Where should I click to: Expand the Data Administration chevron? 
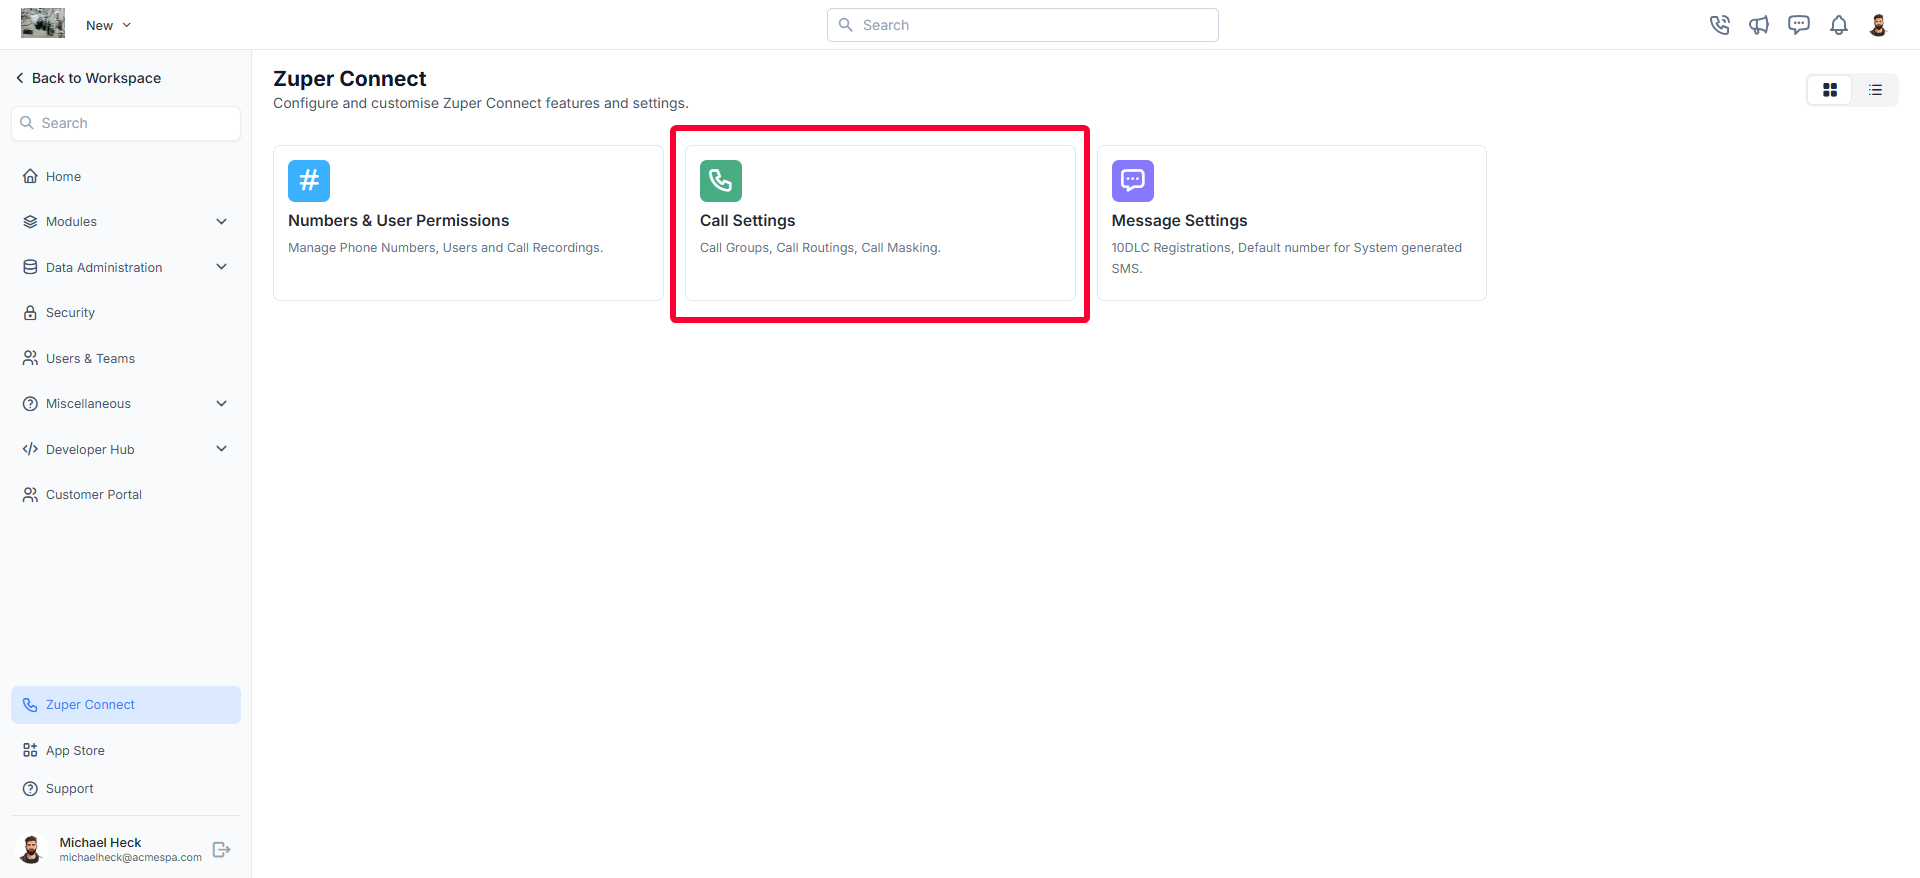[222, 267]
